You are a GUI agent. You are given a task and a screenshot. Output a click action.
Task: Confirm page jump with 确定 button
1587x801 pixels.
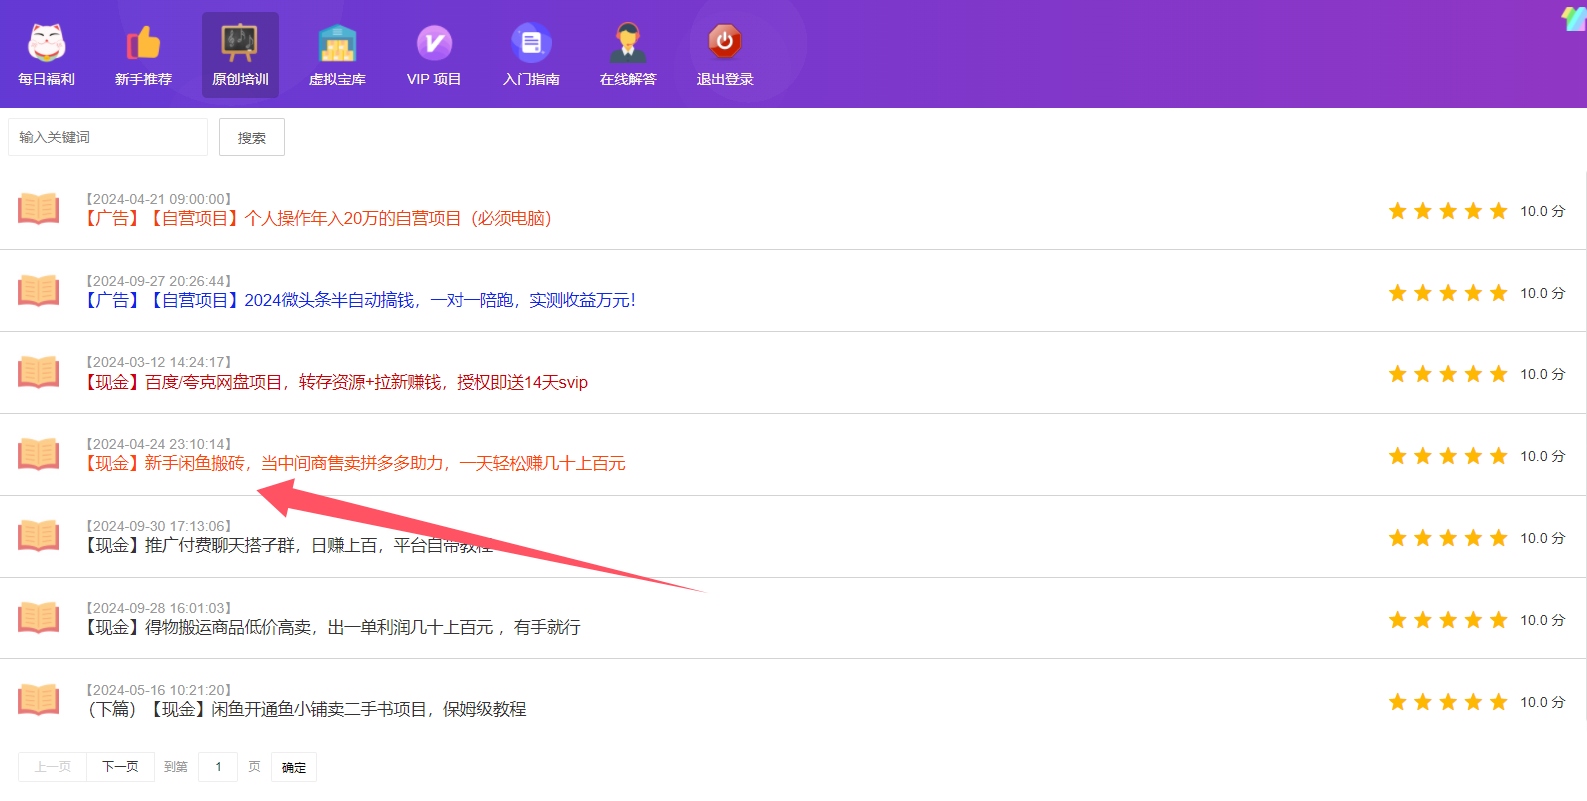294,768
